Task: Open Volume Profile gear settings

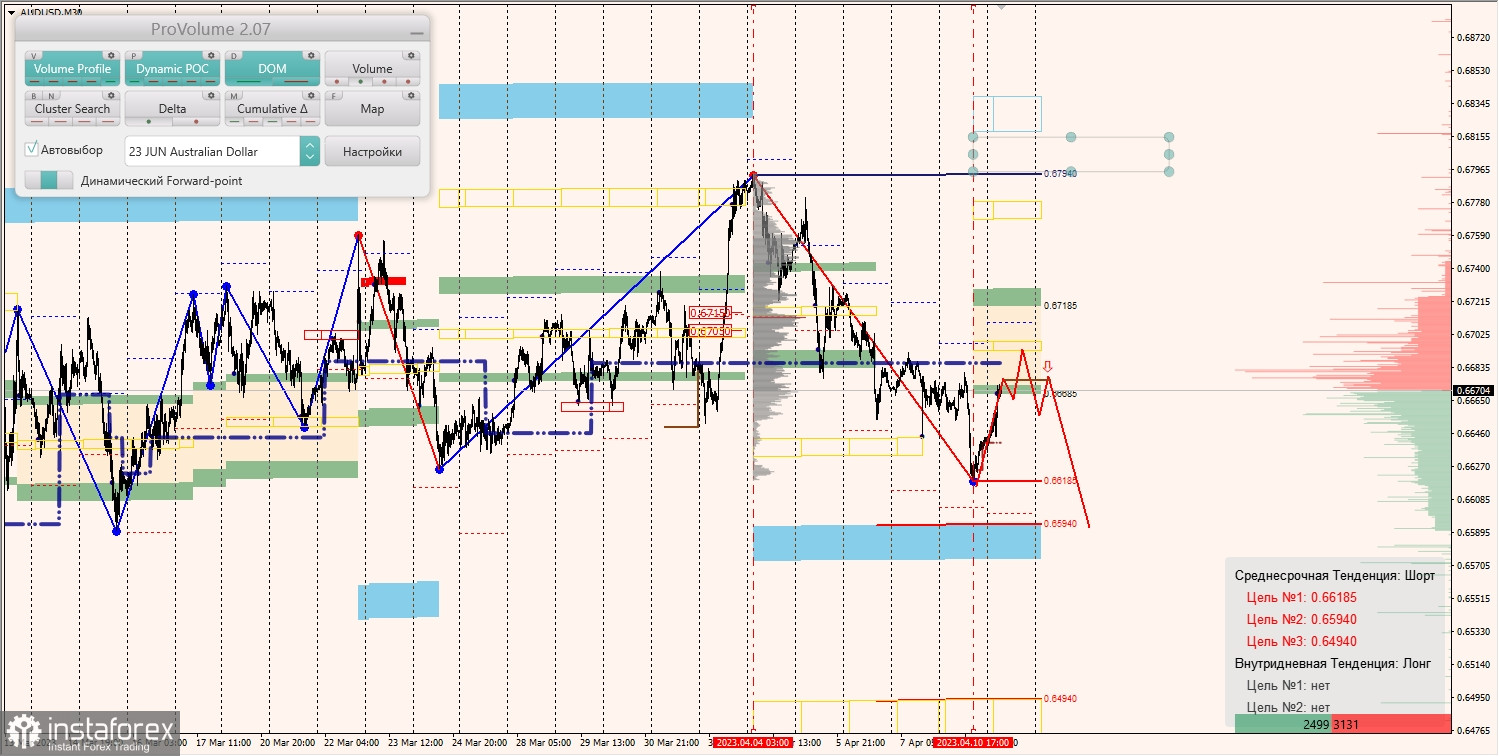Action: click(x=111, y=56)
